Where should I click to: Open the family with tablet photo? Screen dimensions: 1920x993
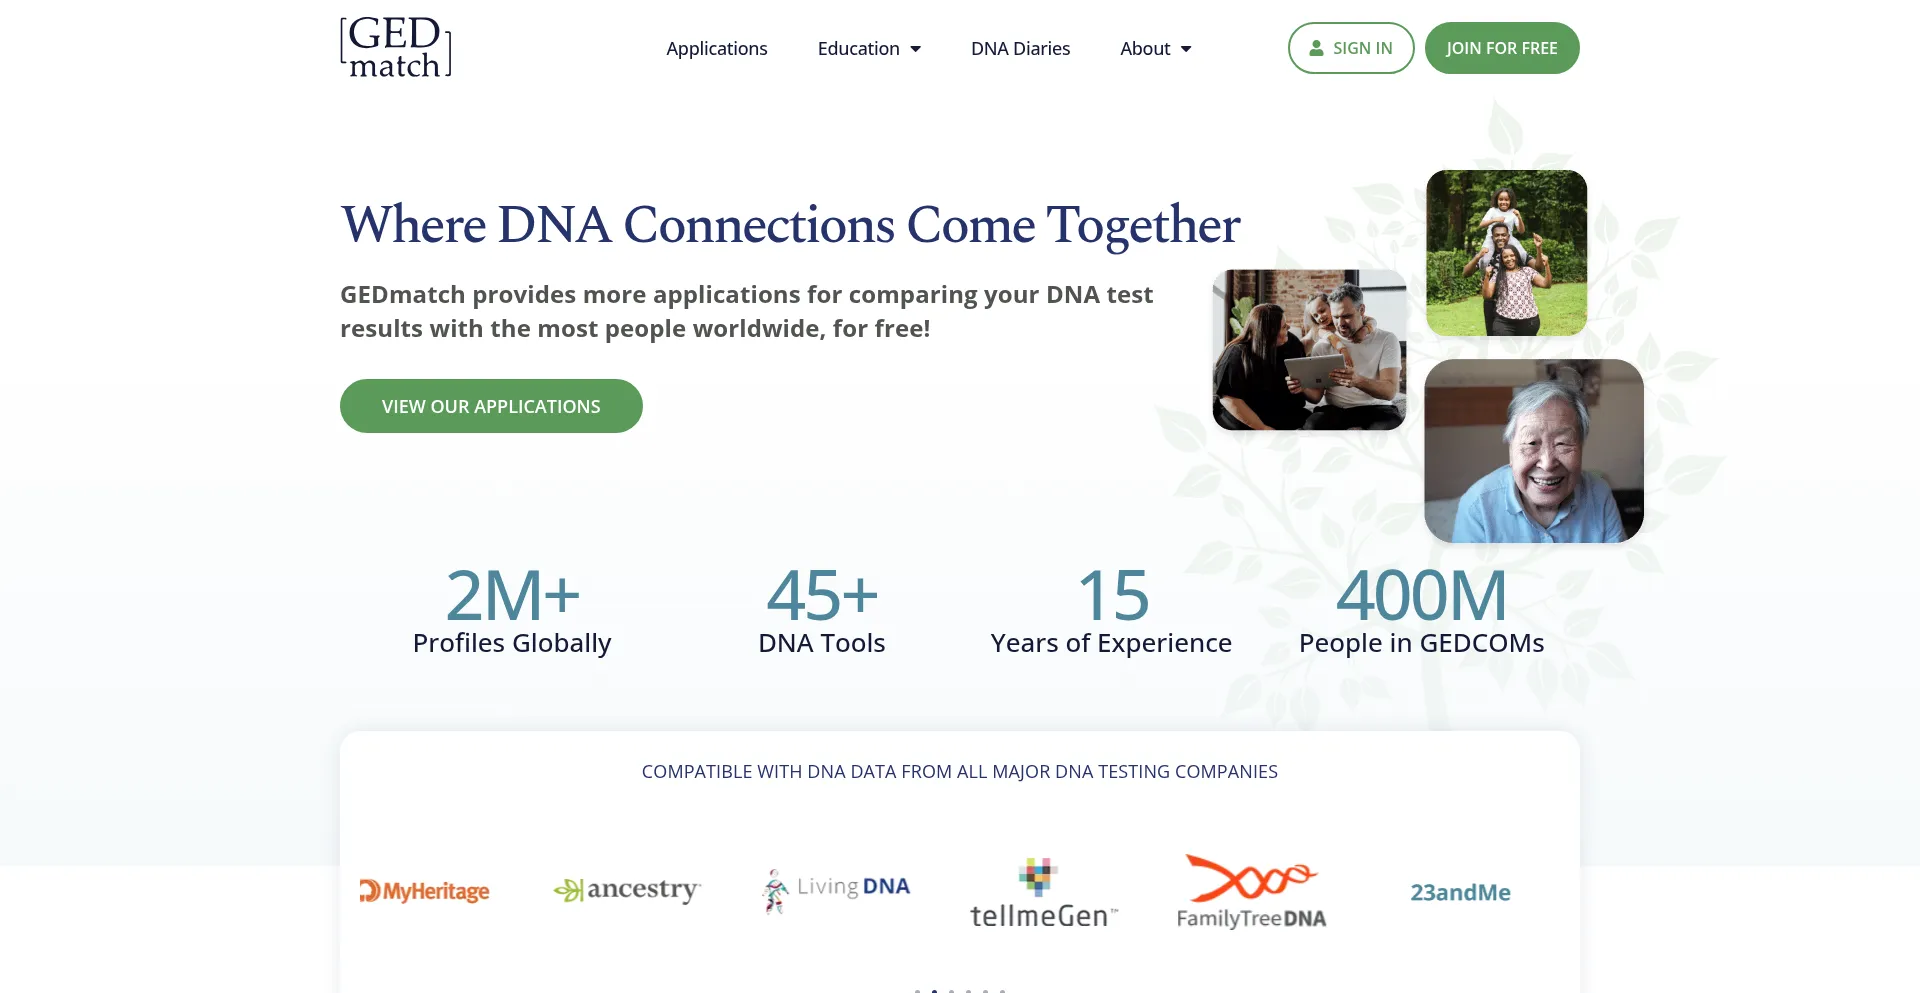pos(1309,350)
